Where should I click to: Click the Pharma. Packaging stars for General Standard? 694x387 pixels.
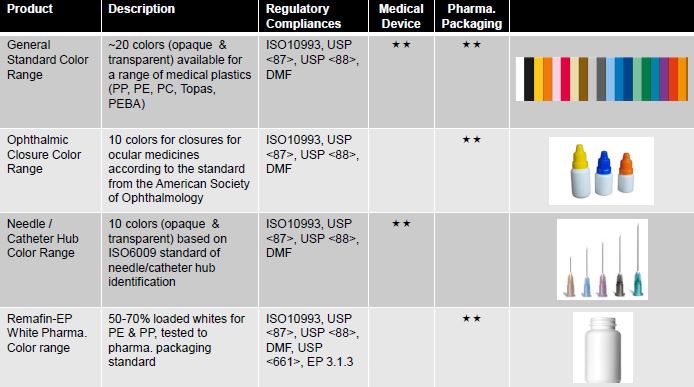pyautogui.click(x=471, y=45)
